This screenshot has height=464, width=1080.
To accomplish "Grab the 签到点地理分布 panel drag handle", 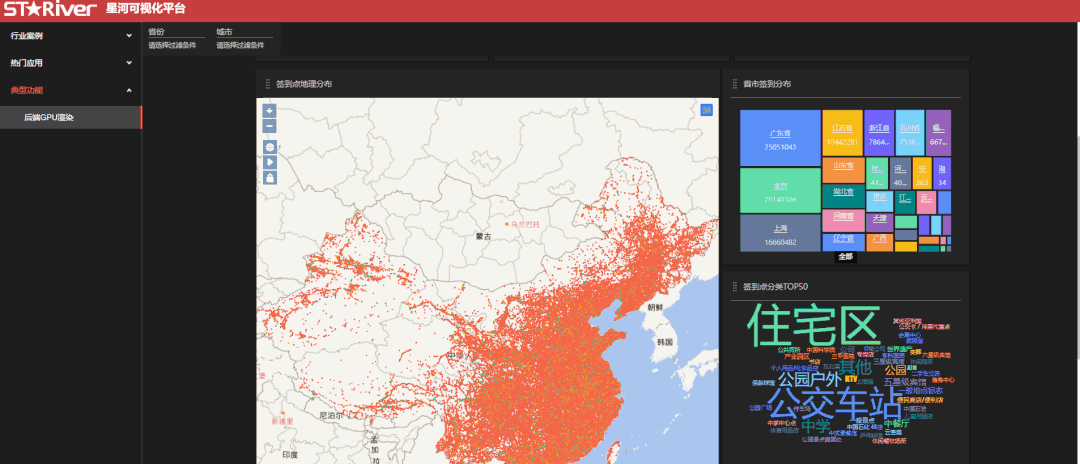I will click(267, 84).
